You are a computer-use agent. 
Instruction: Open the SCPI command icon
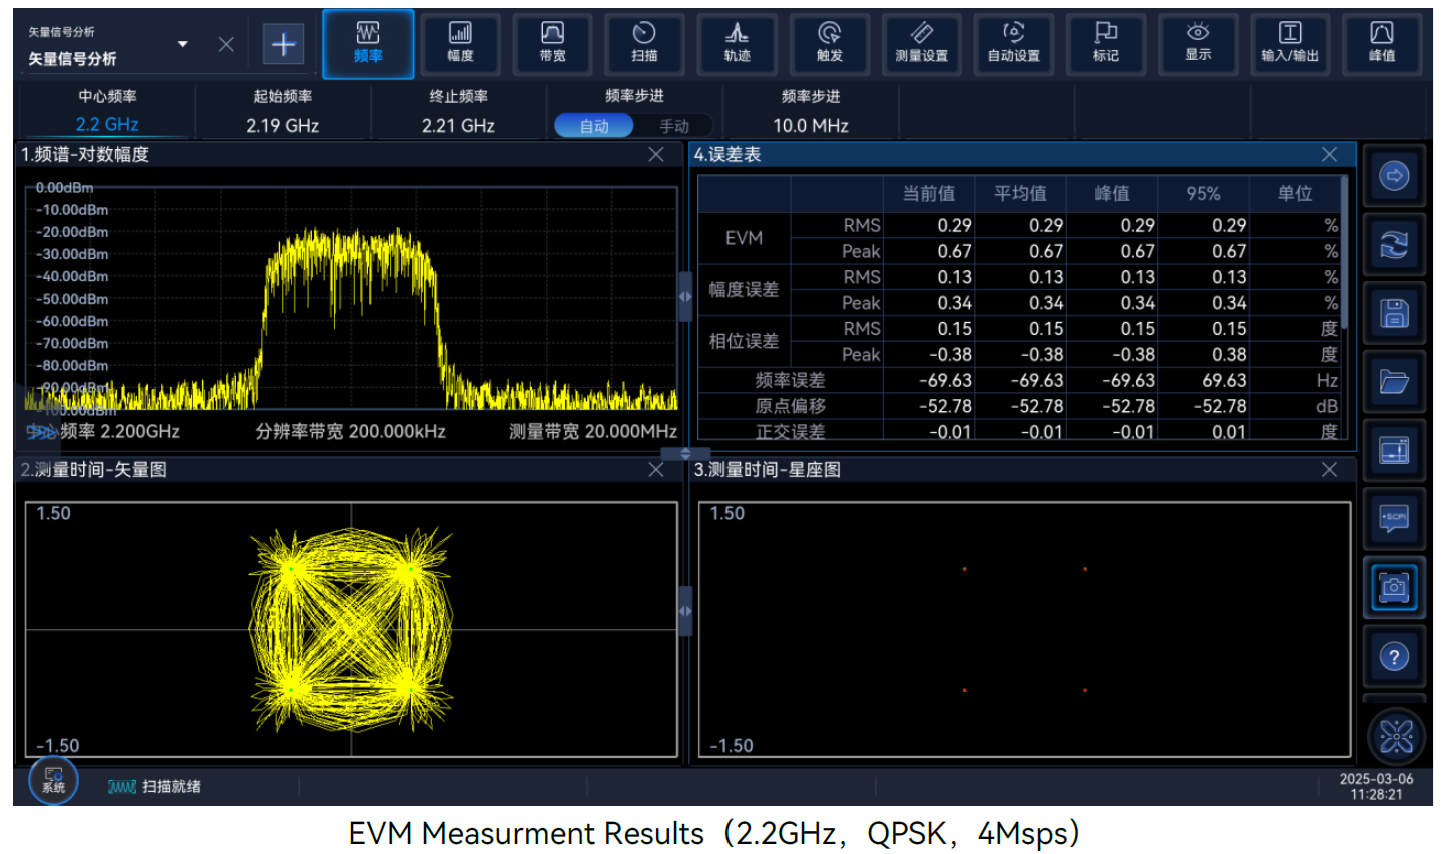click(1394, 518)
